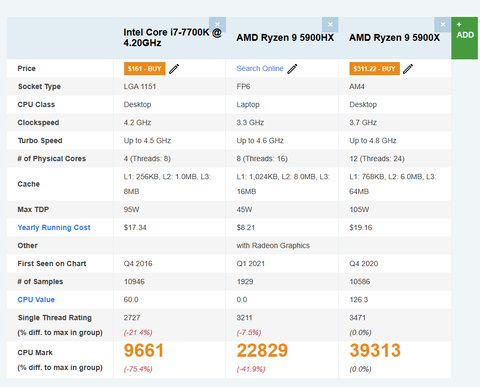Click the LGA 1151 socket value
The height and width of the screenshot is (387, 480).
tap(140, 86)
